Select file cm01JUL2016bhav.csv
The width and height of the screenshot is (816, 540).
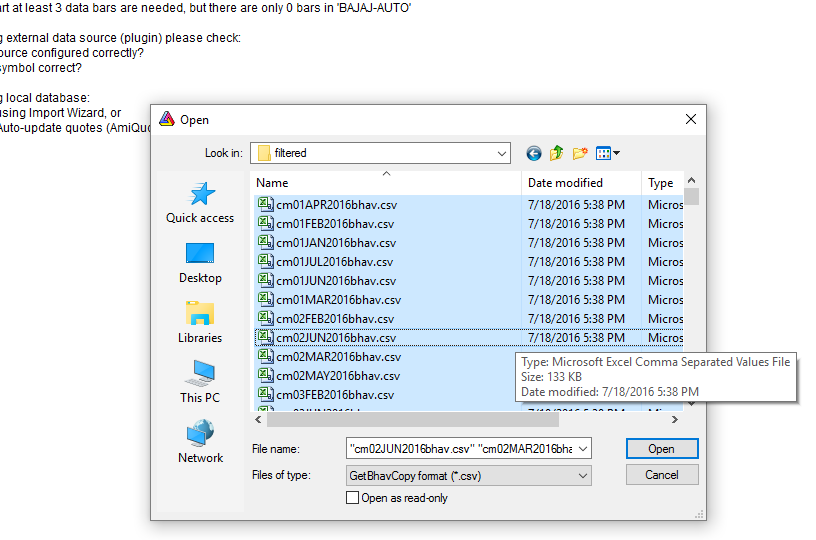coord(335,262)
